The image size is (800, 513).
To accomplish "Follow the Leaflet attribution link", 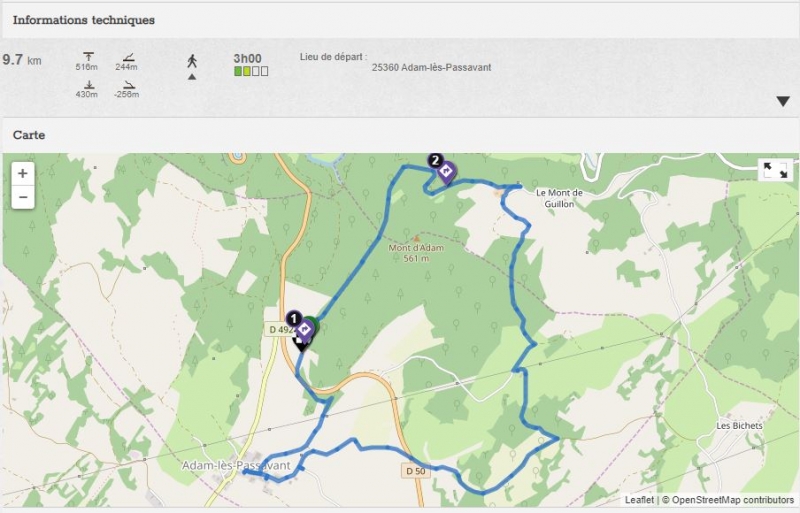I will tap(639, 500).
